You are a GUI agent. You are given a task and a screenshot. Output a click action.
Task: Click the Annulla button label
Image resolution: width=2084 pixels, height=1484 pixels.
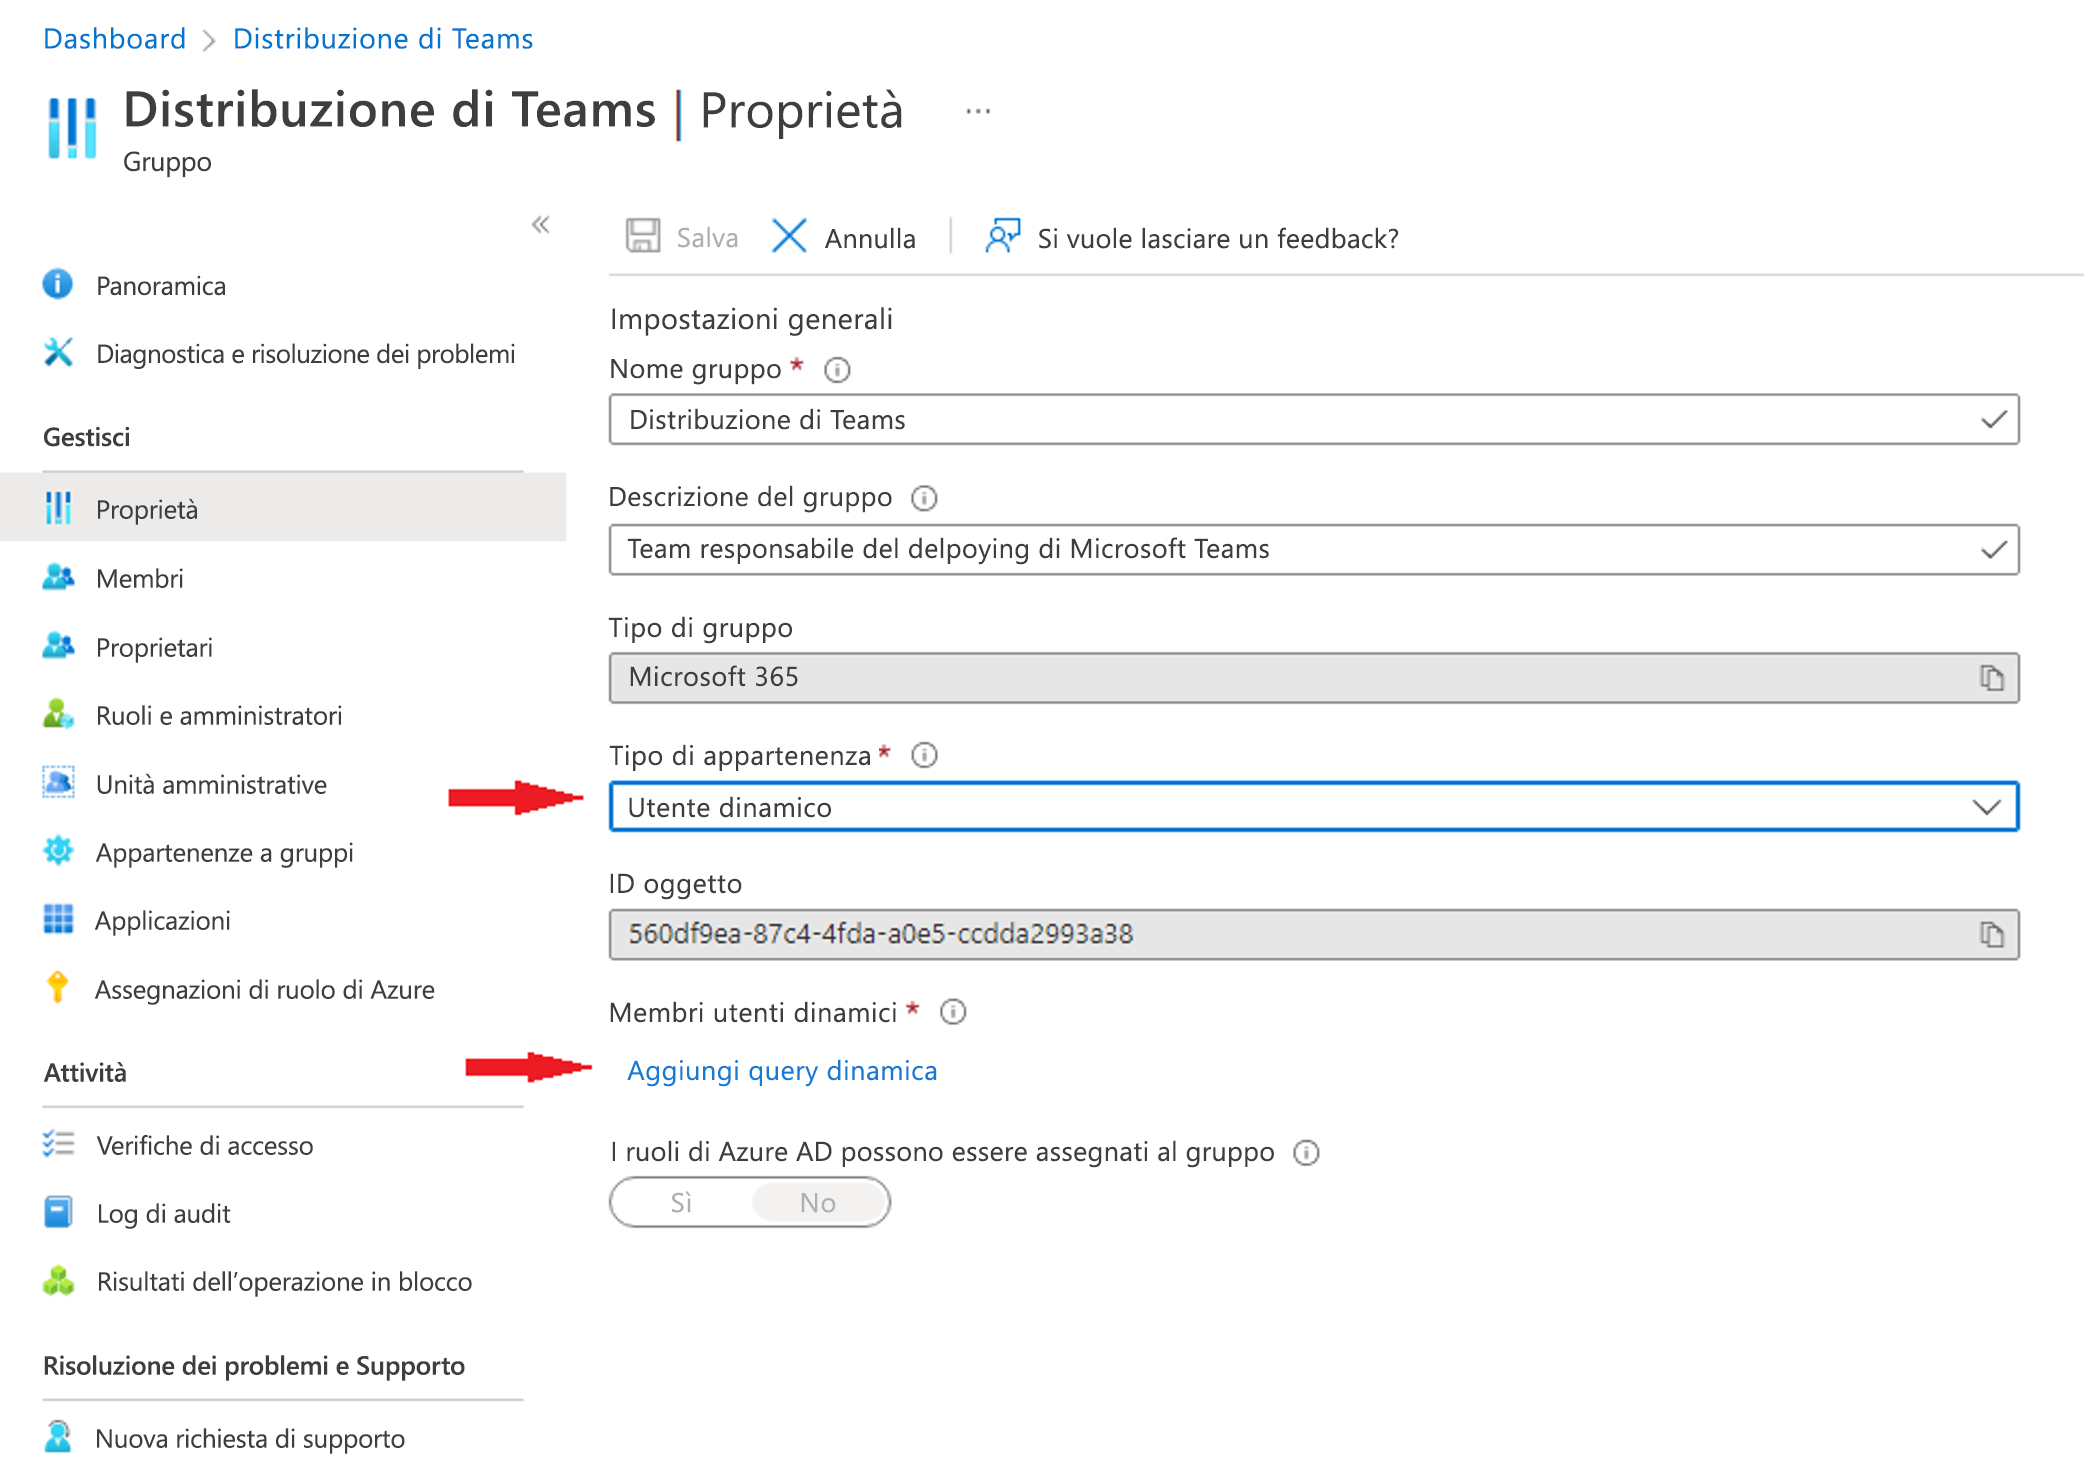(870, 239)
